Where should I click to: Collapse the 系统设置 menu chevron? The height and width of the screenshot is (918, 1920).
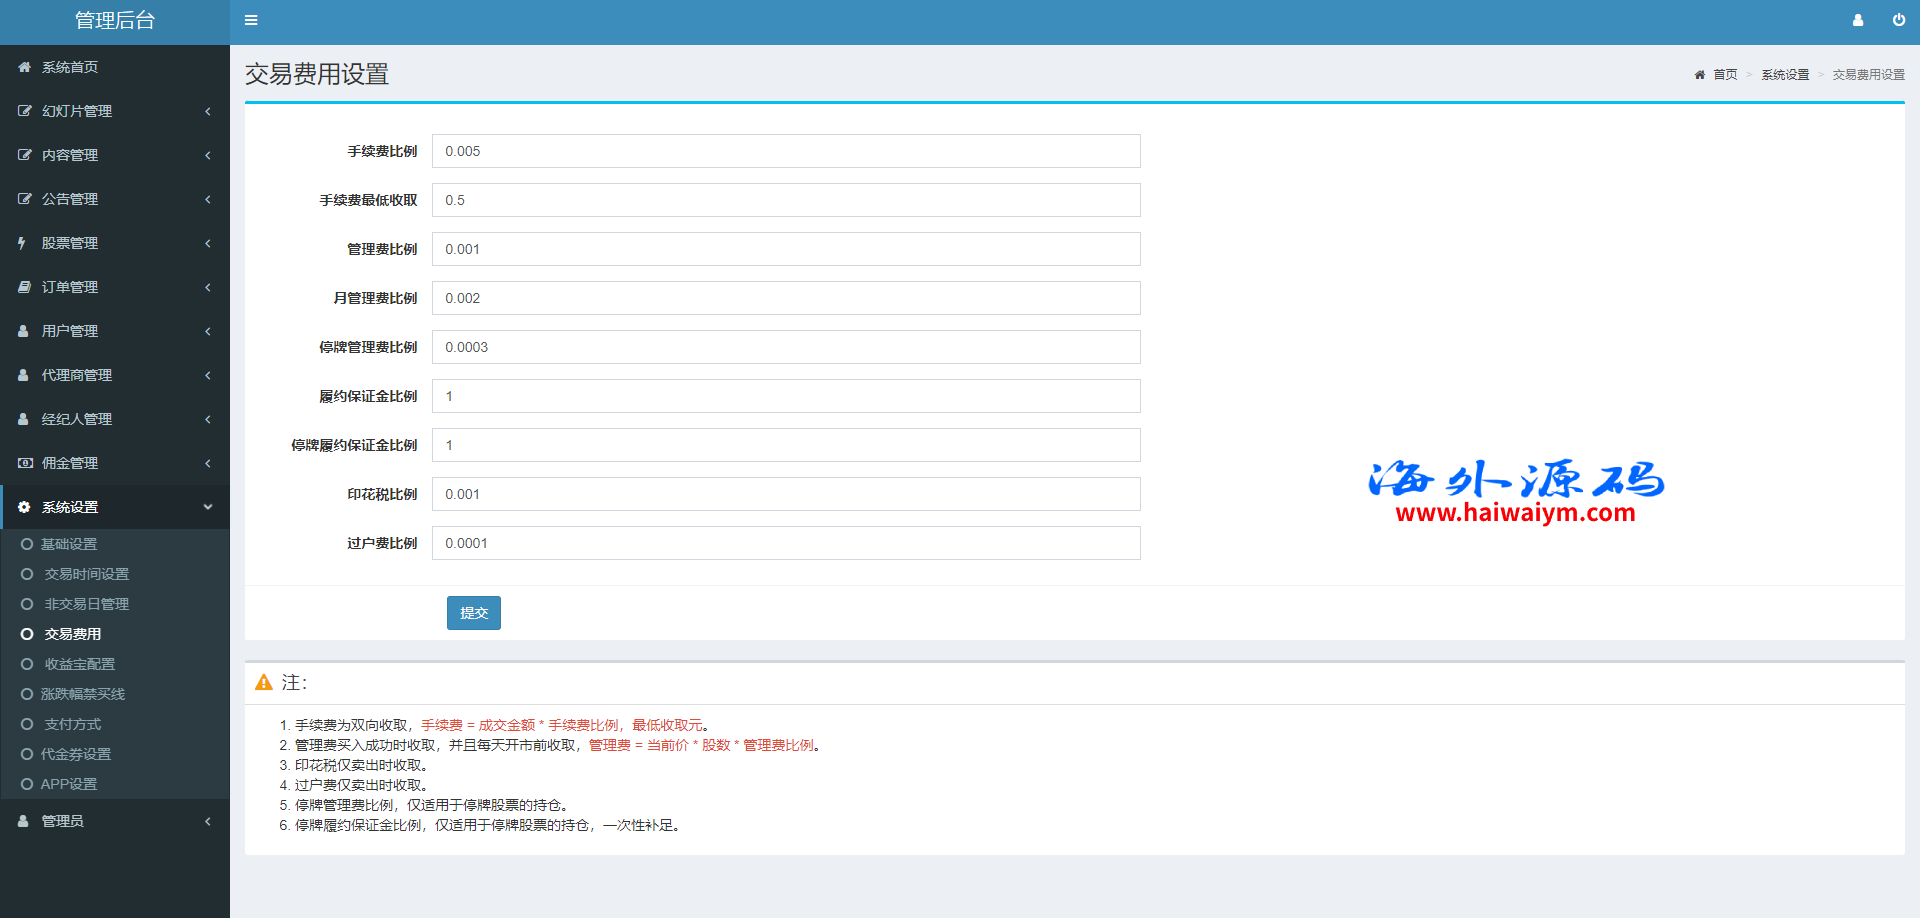click(207, 507)
